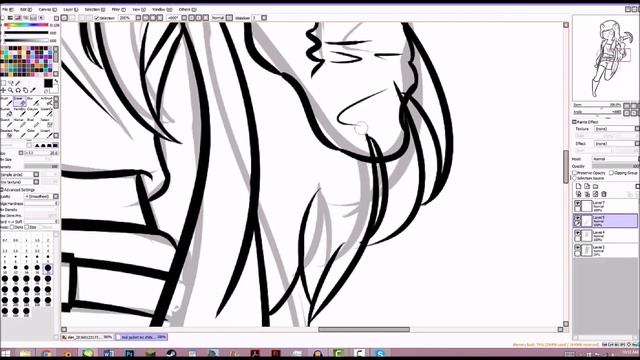The image size is (640, 360).
Task: Show the swatches panel toggle
Action: tap(33, 18)
